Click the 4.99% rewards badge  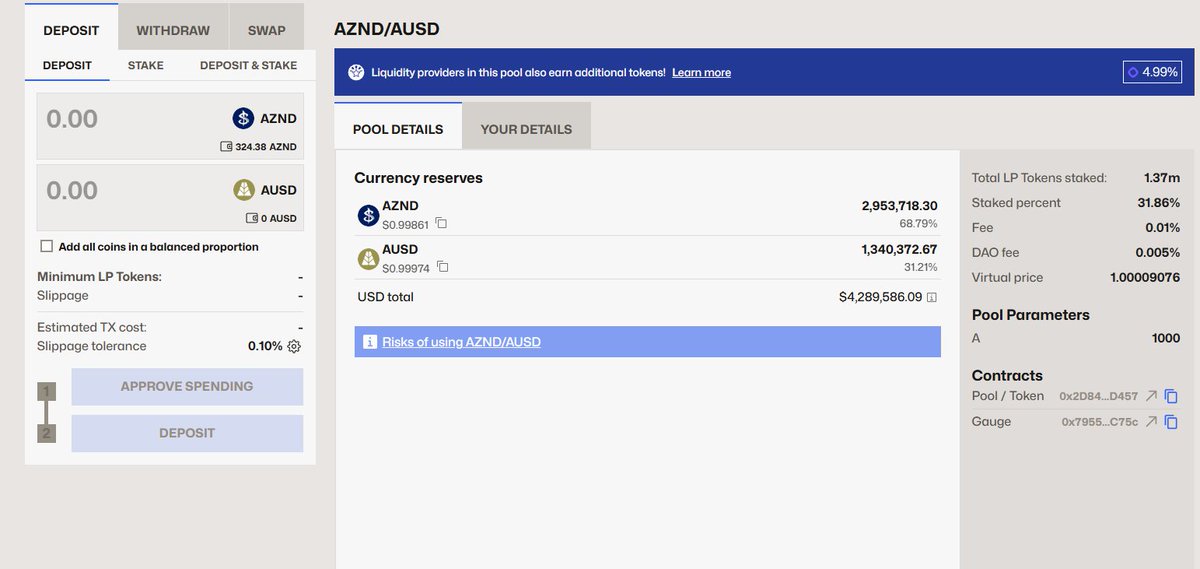[x=1152, y=72]
